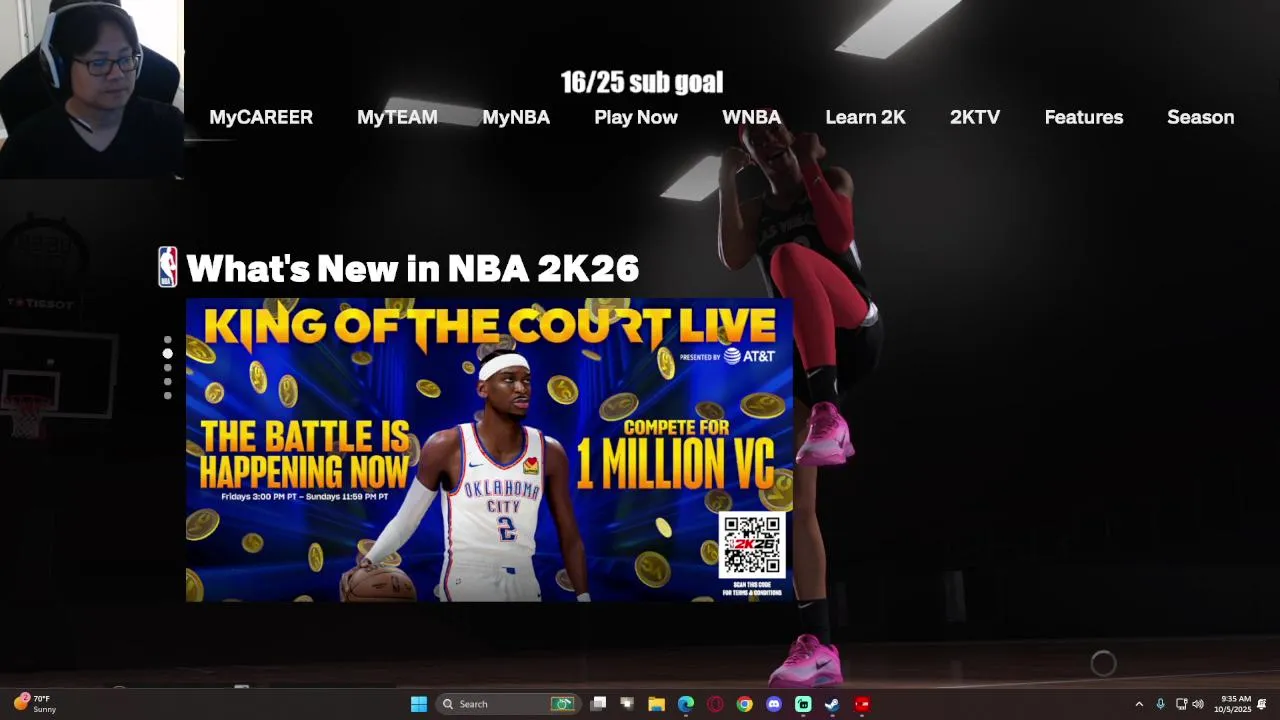This screenshot has width=1280, height=720.
Task: Launch Google Chrome from the taskbar
Action: [x=744, y=704]
